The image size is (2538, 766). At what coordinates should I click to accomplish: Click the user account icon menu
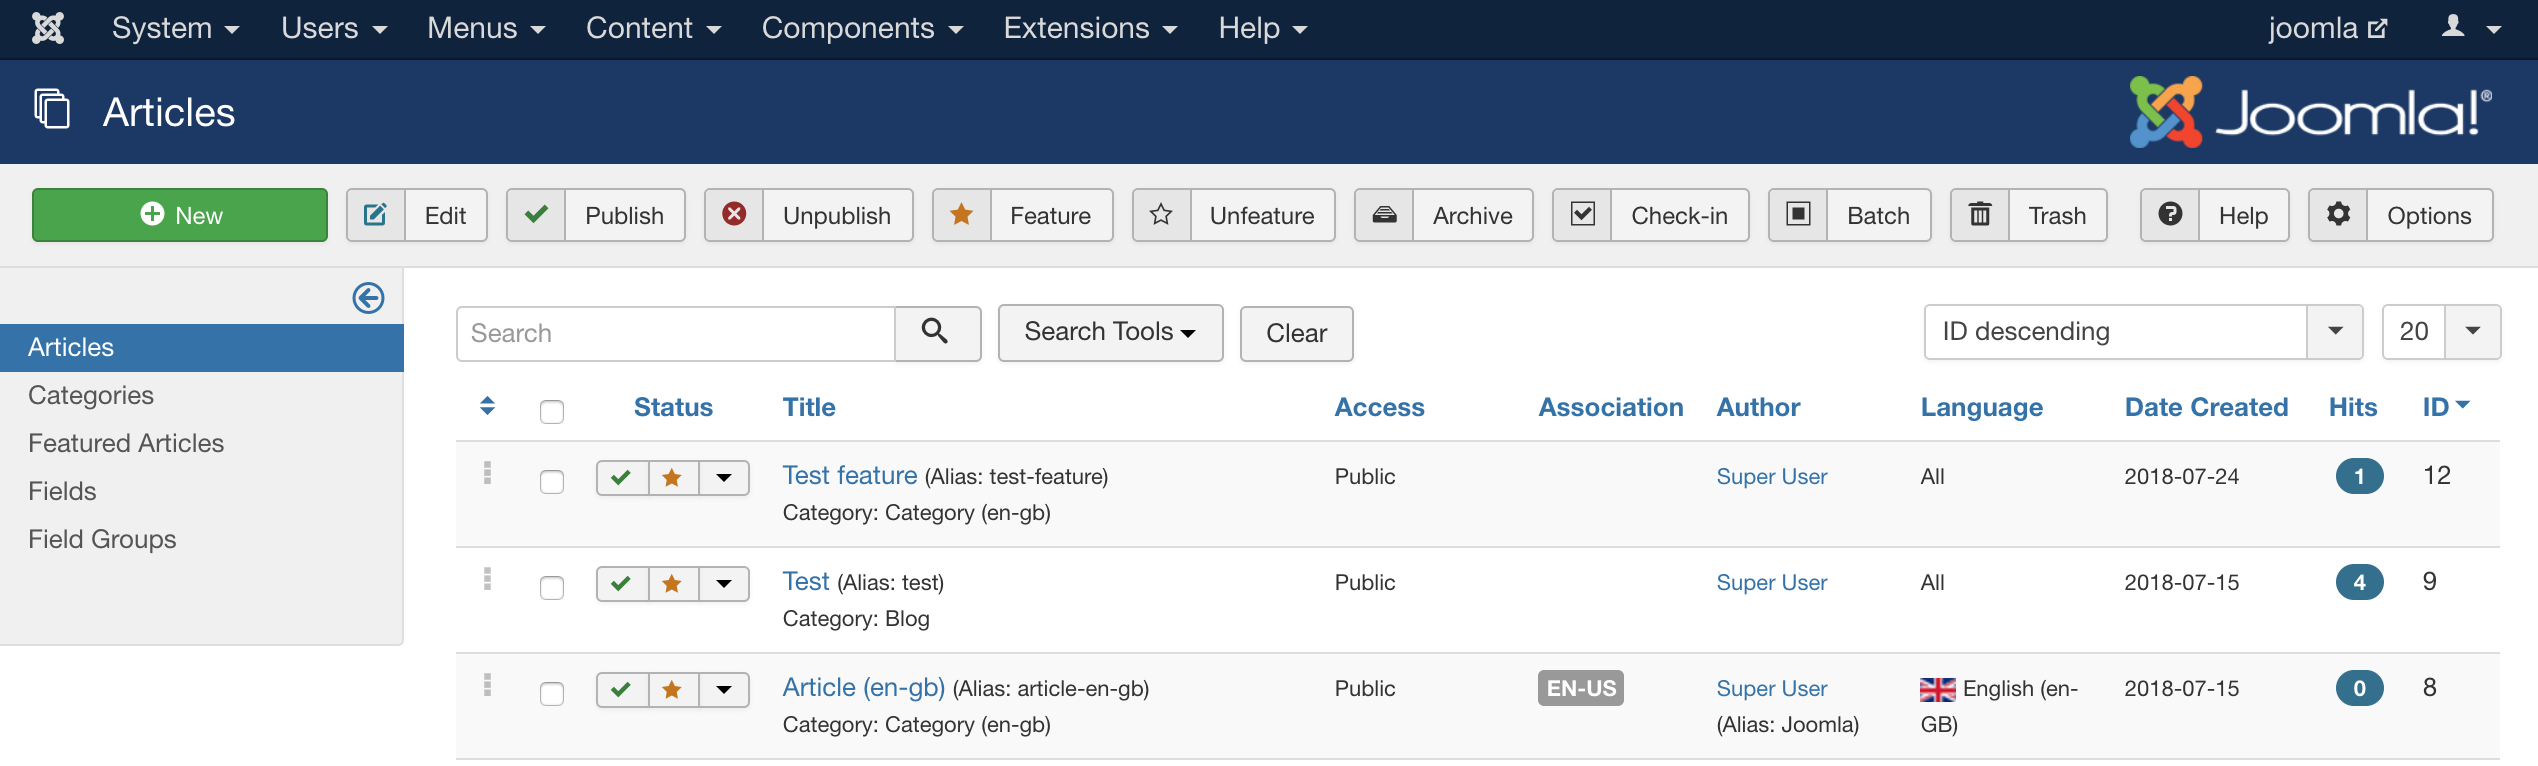[2468, 28]
